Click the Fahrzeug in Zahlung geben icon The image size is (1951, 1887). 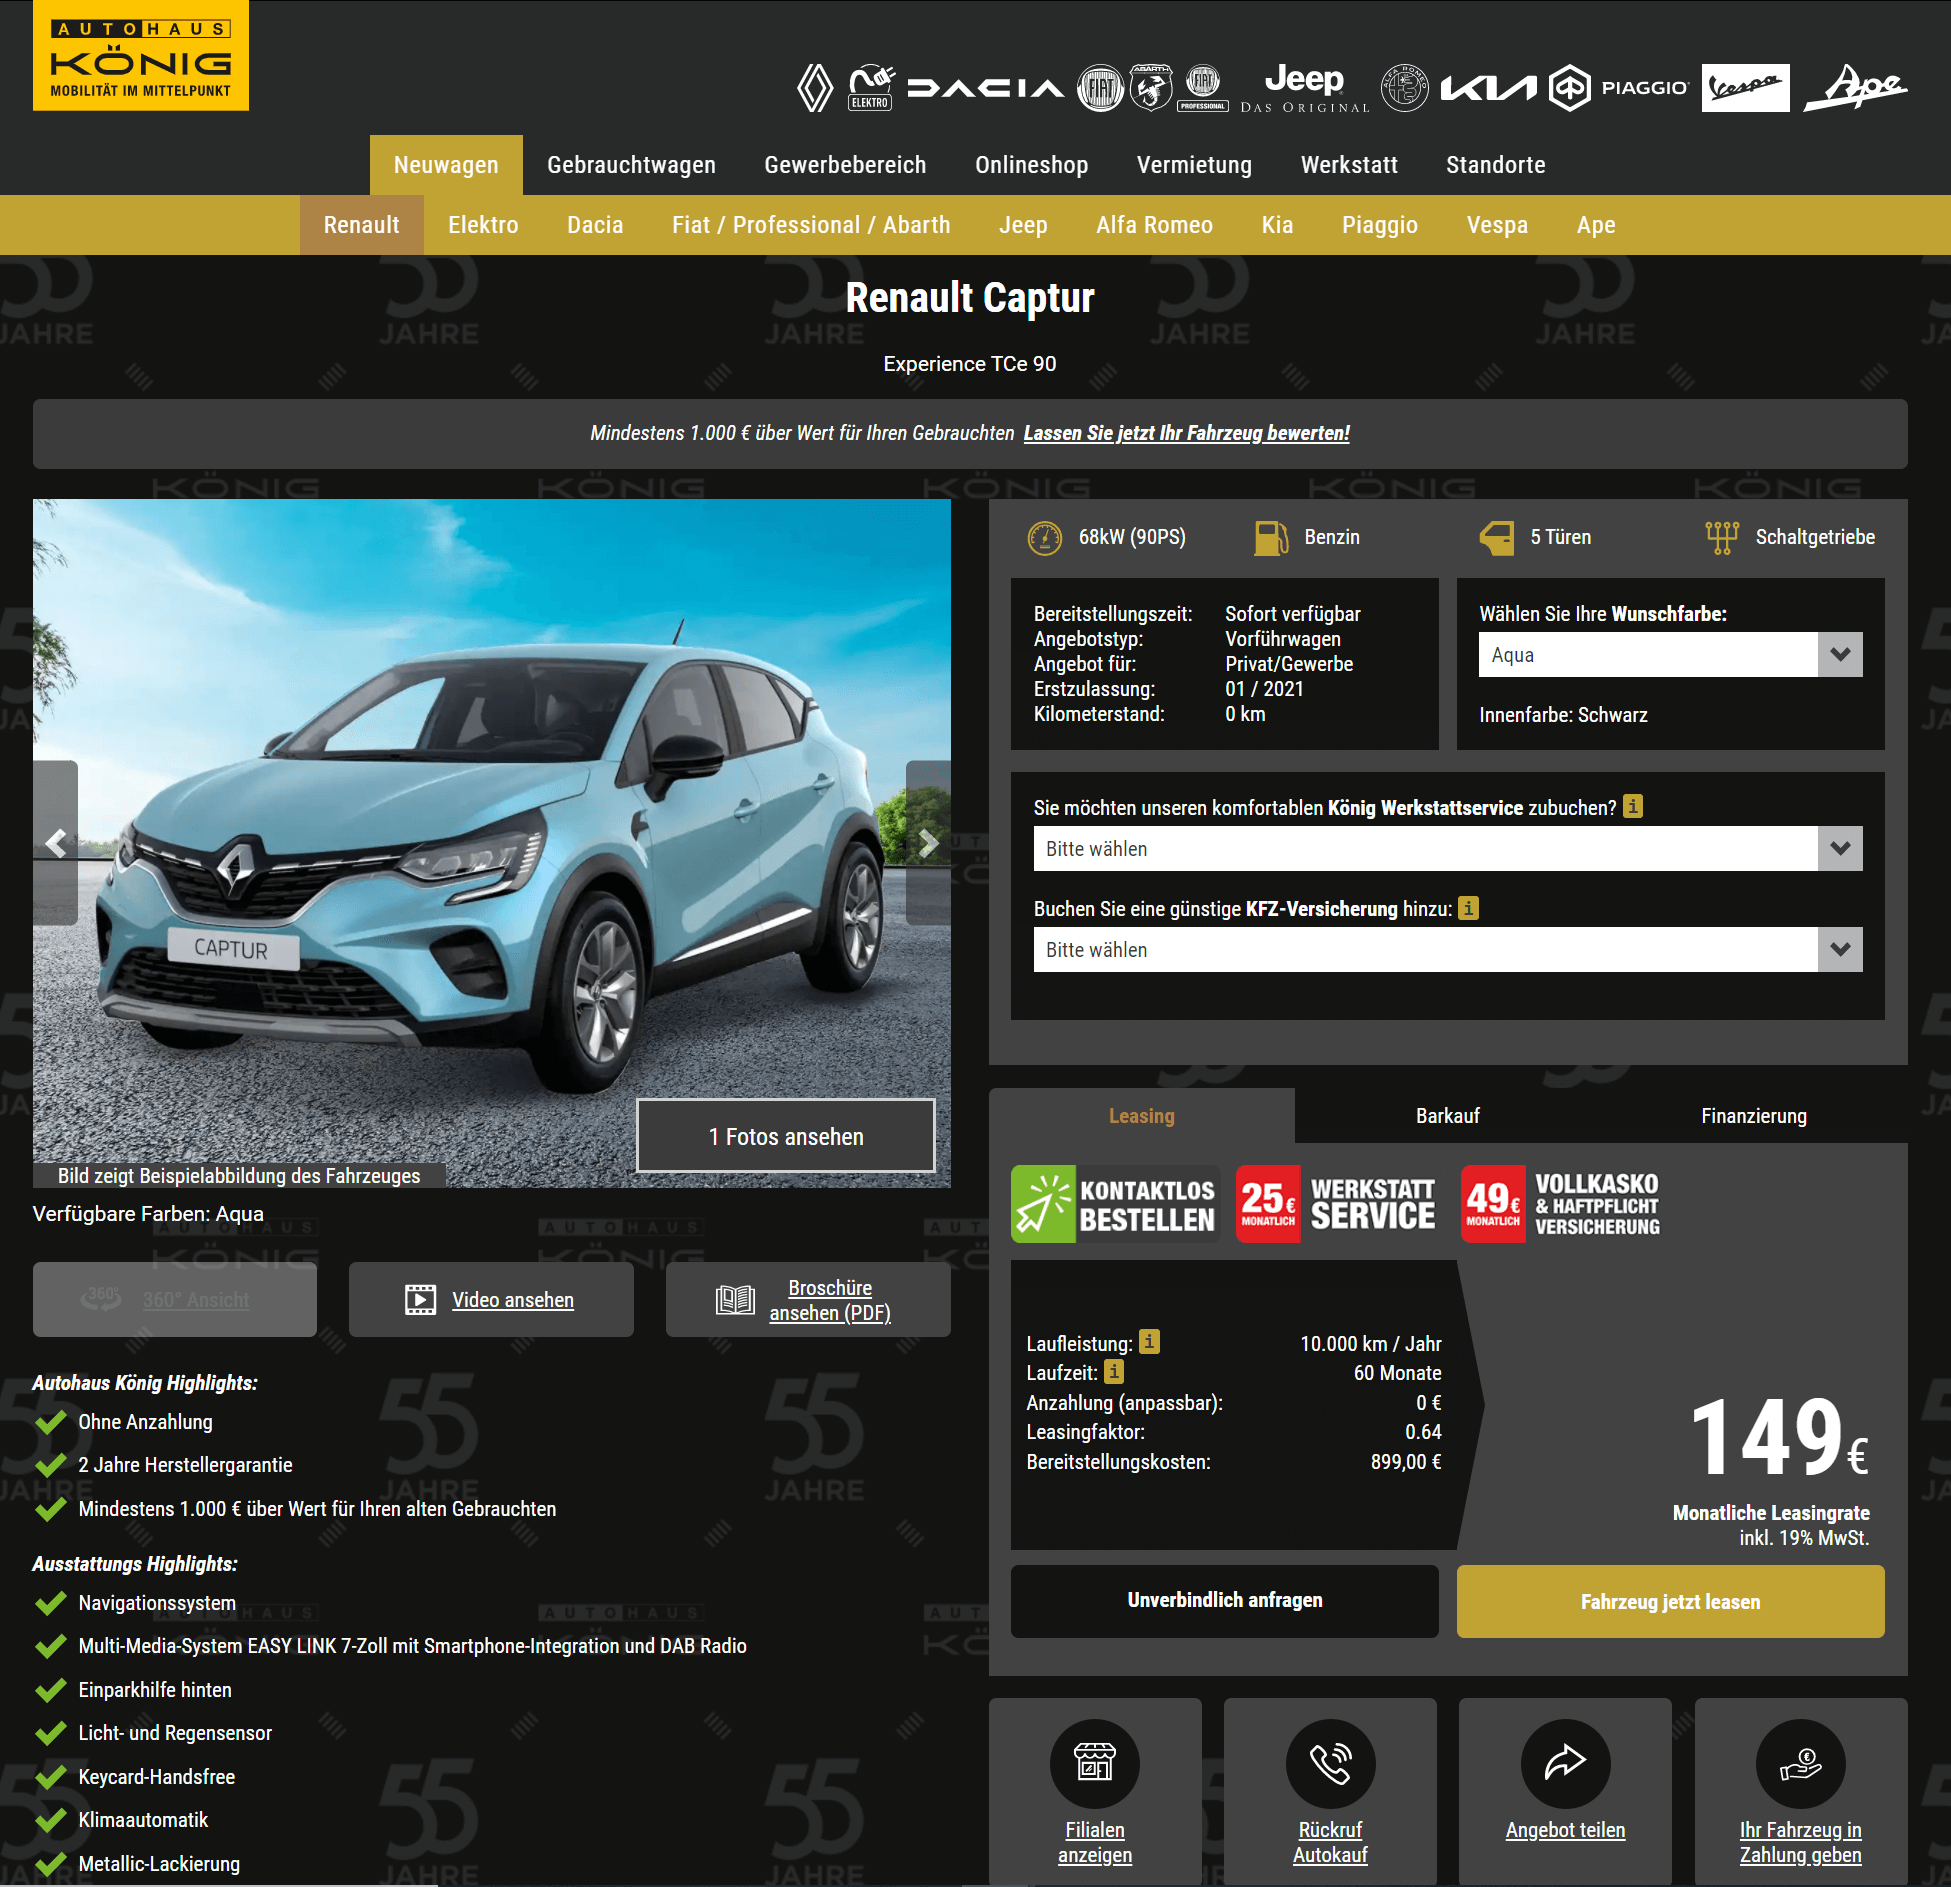1800,1763
